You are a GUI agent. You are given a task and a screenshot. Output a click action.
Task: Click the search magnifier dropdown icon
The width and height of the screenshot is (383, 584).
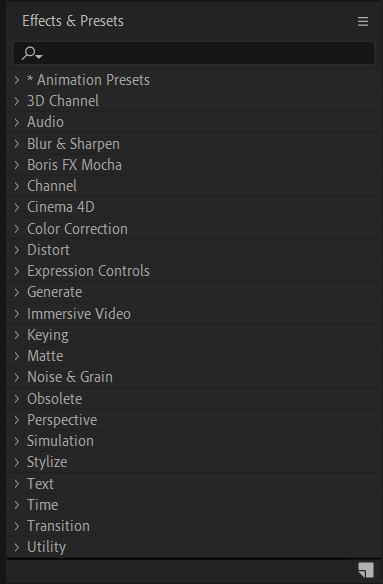tap(32, 53)
